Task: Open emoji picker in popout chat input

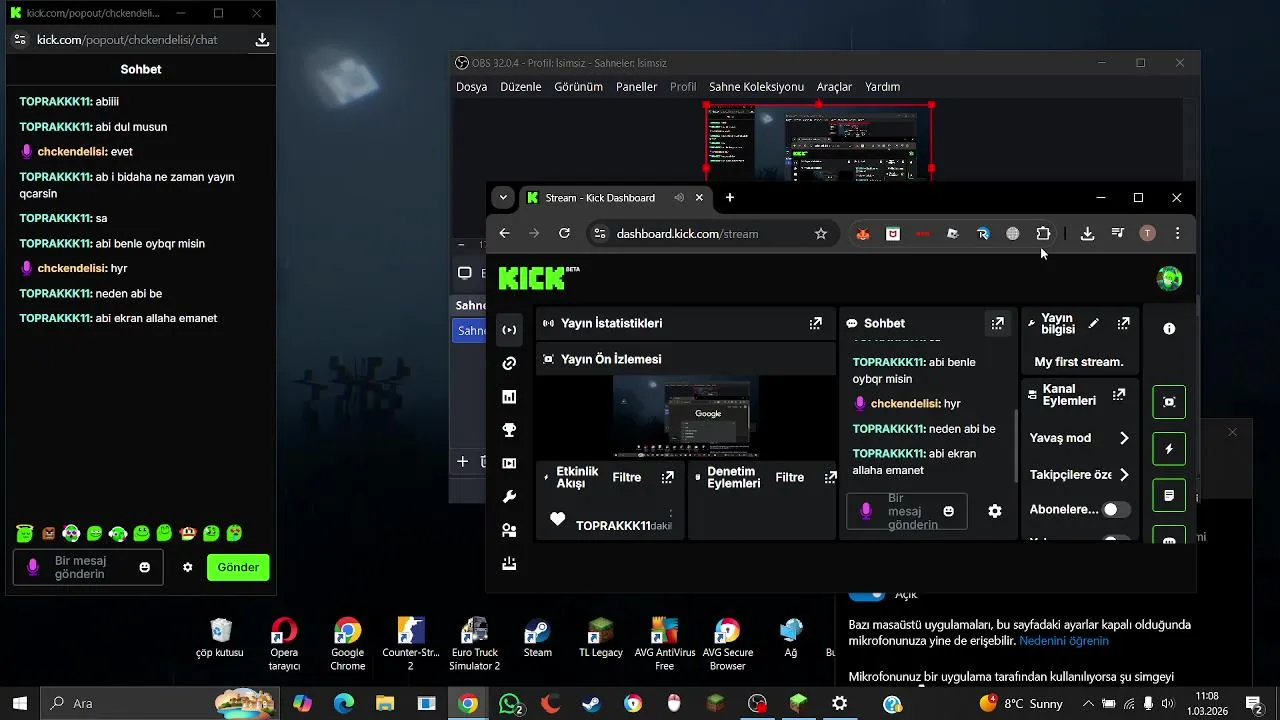Action: tap(144, 567)
